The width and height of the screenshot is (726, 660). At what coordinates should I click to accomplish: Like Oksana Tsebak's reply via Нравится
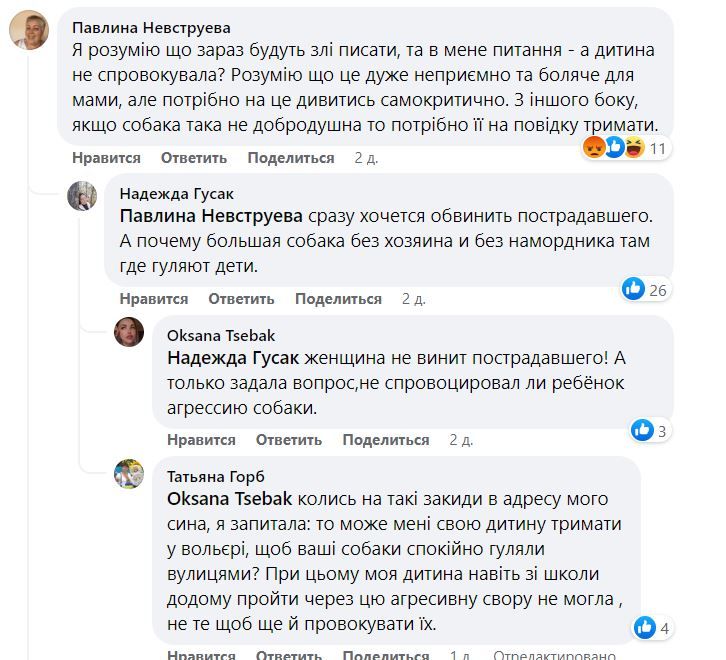point(201,440)
